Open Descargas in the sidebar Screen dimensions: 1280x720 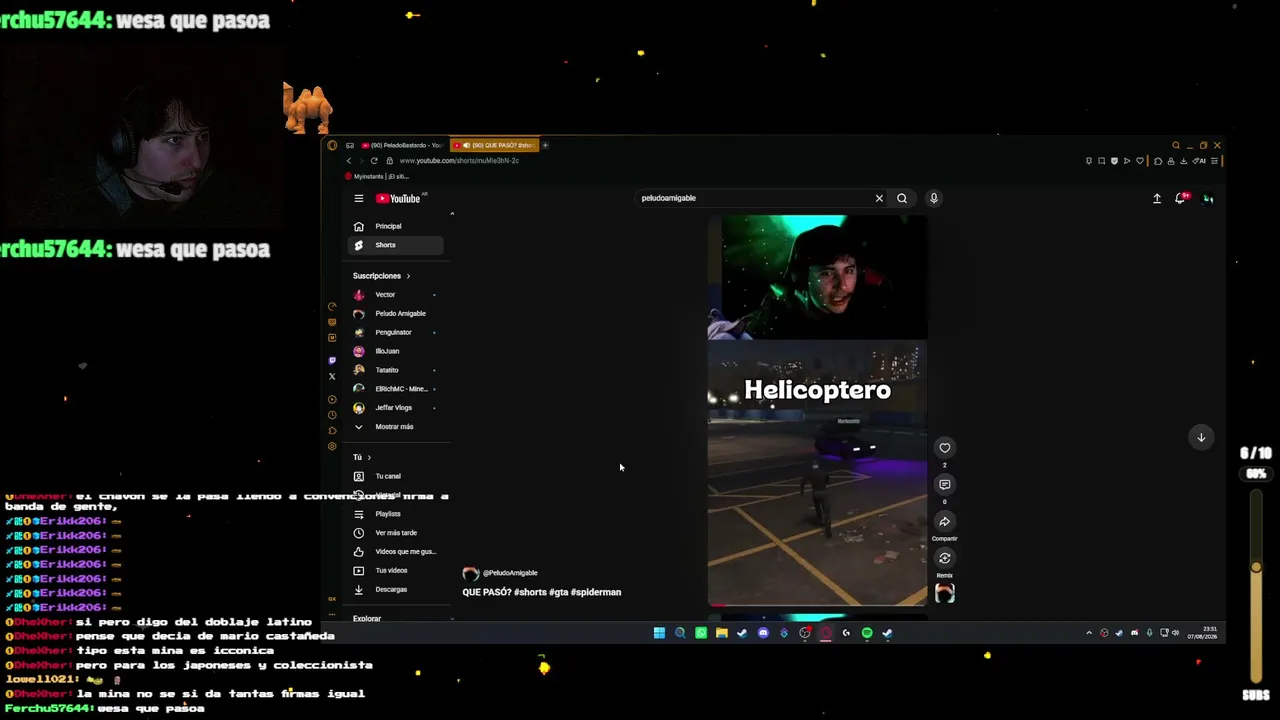(x=395, y=590)
